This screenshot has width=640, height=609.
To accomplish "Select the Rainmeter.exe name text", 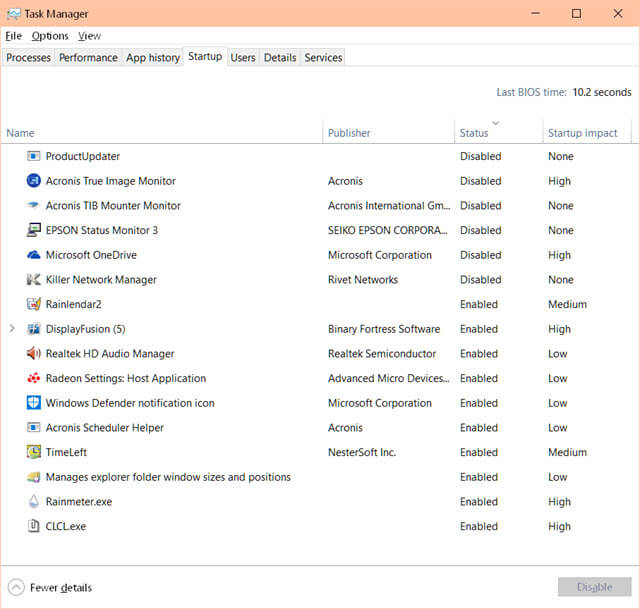I will click(x=79, y=501).
